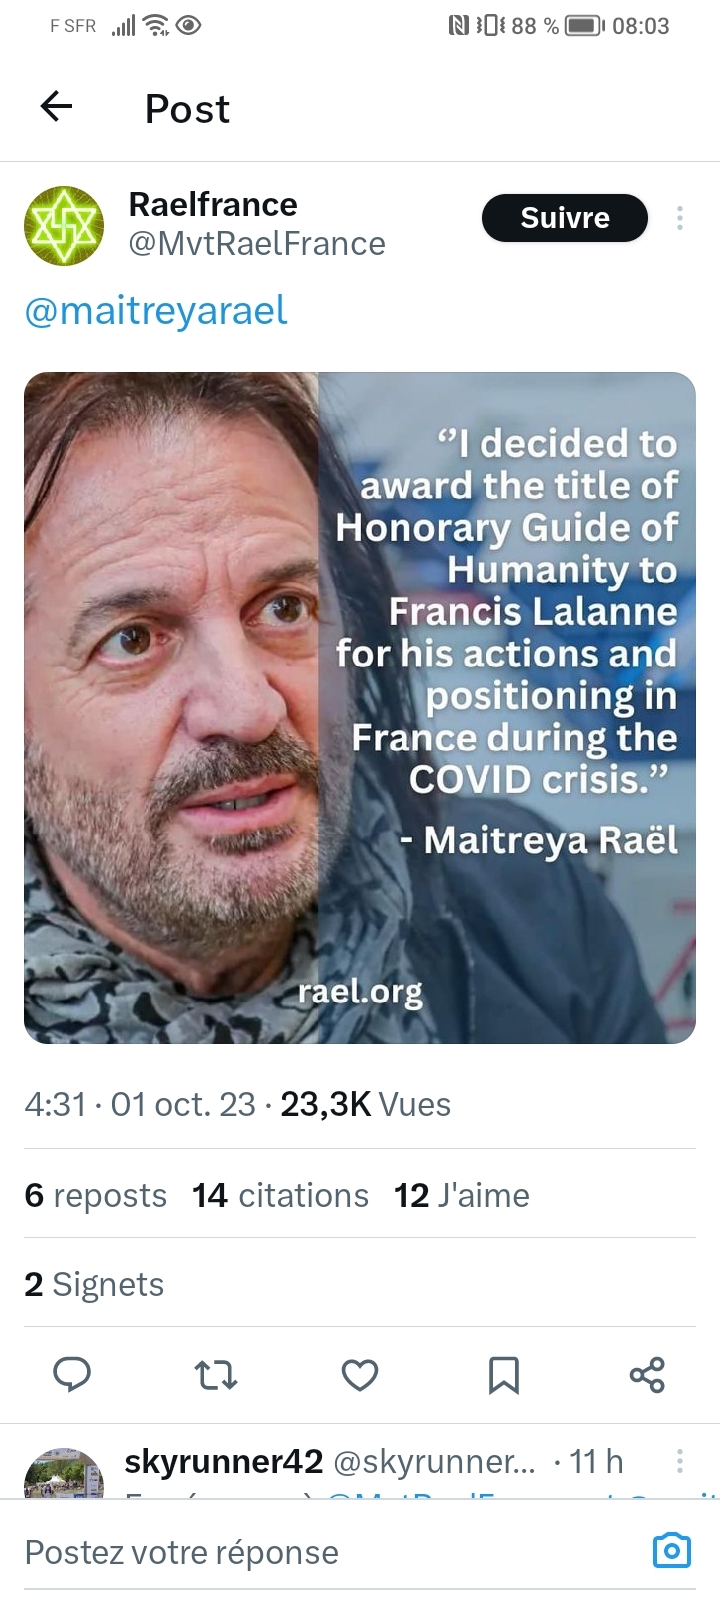This screenshot has width=720, height=1600.
Task: Tap the share icon
Action: (x=647, y=1375)
